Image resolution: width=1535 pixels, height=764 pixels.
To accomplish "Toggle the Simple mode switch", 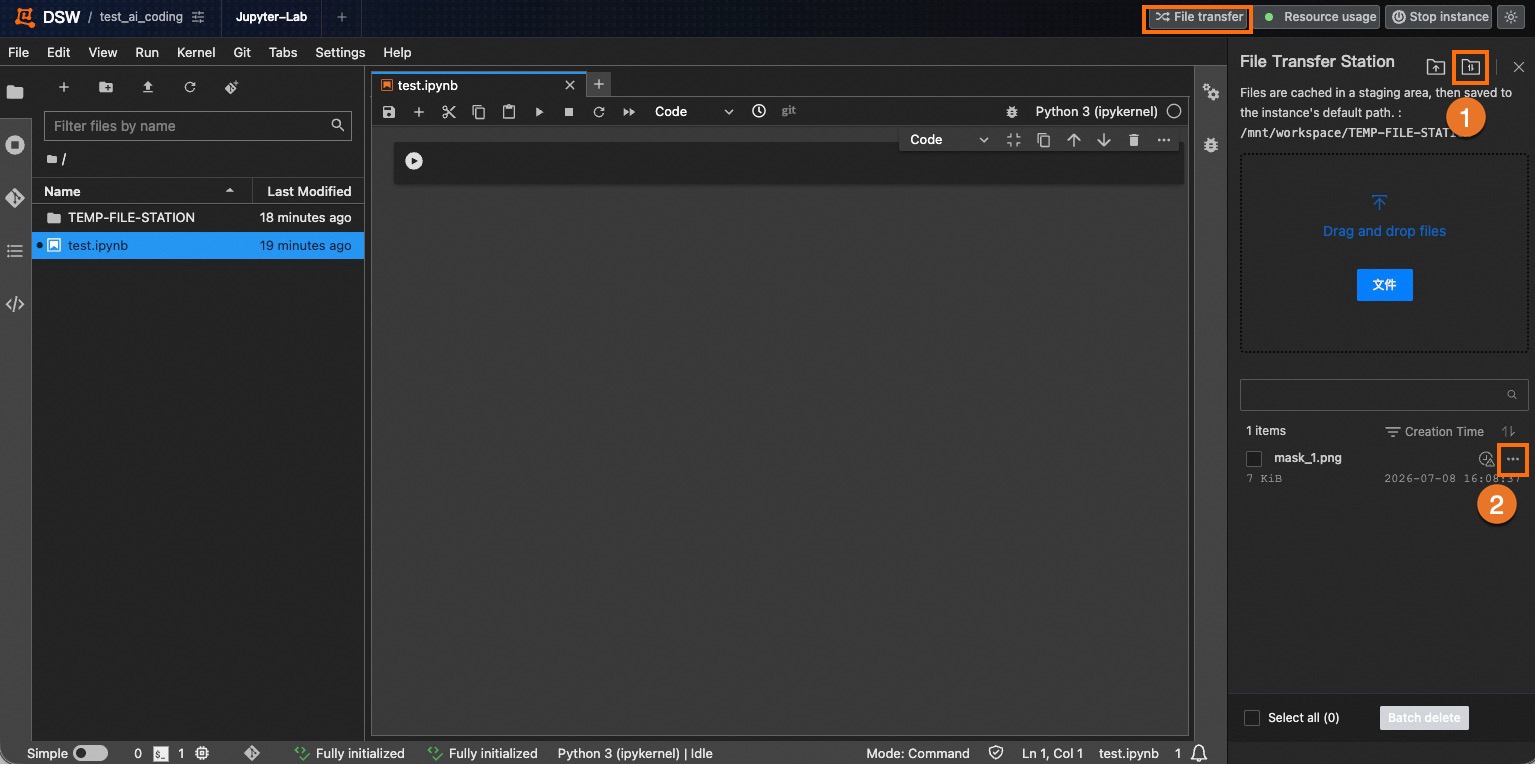I will 90,753.
